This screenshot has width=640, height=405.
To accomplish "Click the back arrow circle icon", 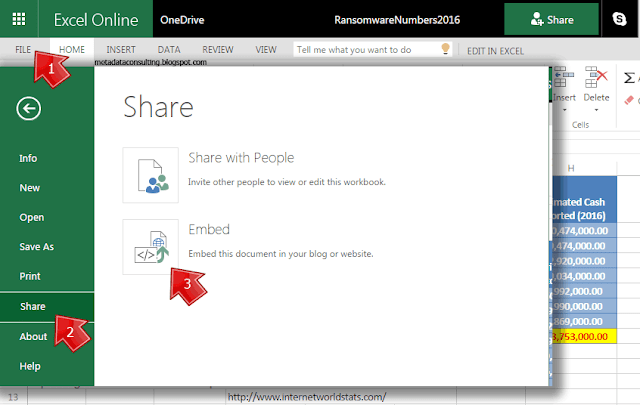I will (29, 109).
